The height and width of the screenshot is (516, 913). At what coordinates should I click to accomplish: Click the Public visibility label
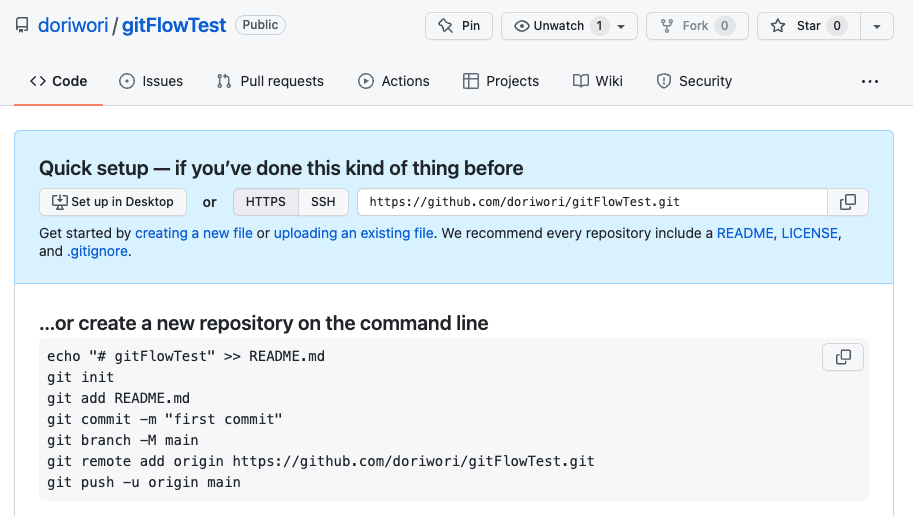click(260, 25)
